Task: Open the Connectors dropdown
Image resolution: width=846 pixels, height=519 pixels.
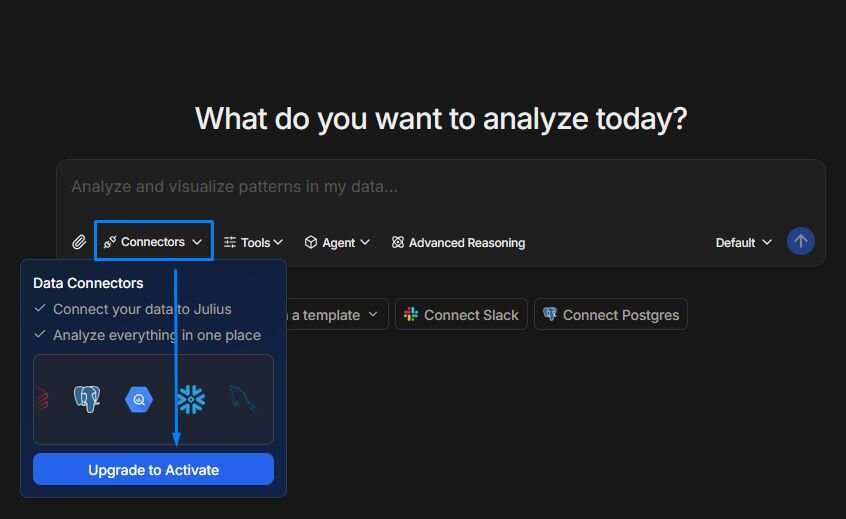Action: 154,242
